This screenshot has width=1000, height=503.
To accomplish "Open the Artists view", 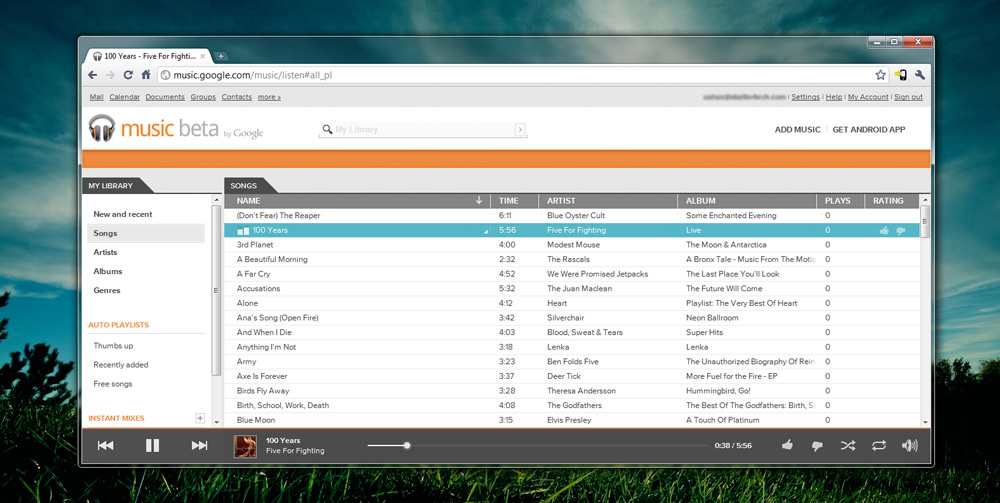I will pos(105,252).
